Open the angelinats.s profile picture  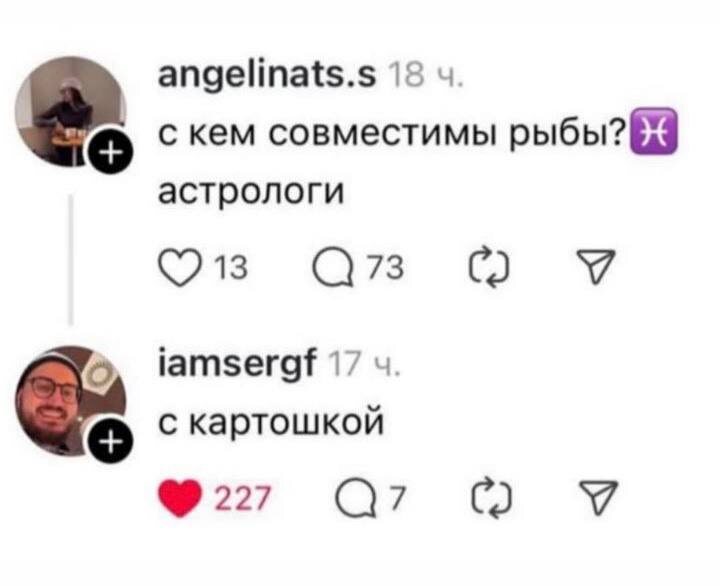point(71,111)
